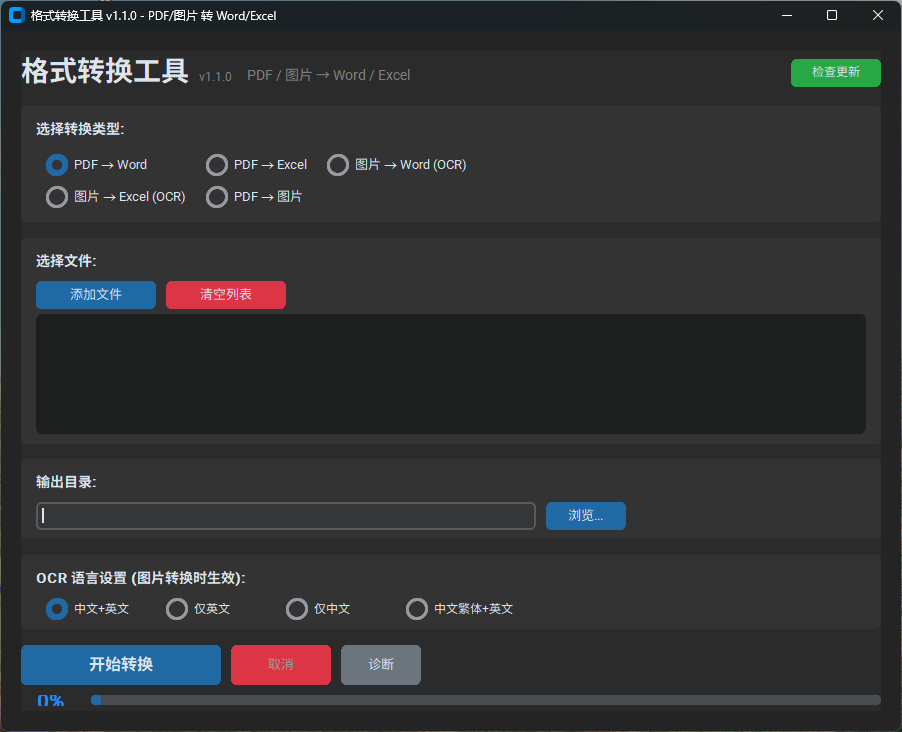The image size is (902, 732).
Task: Select 中文繁体+英文 OCR language
Action: [x=460, y=609]
